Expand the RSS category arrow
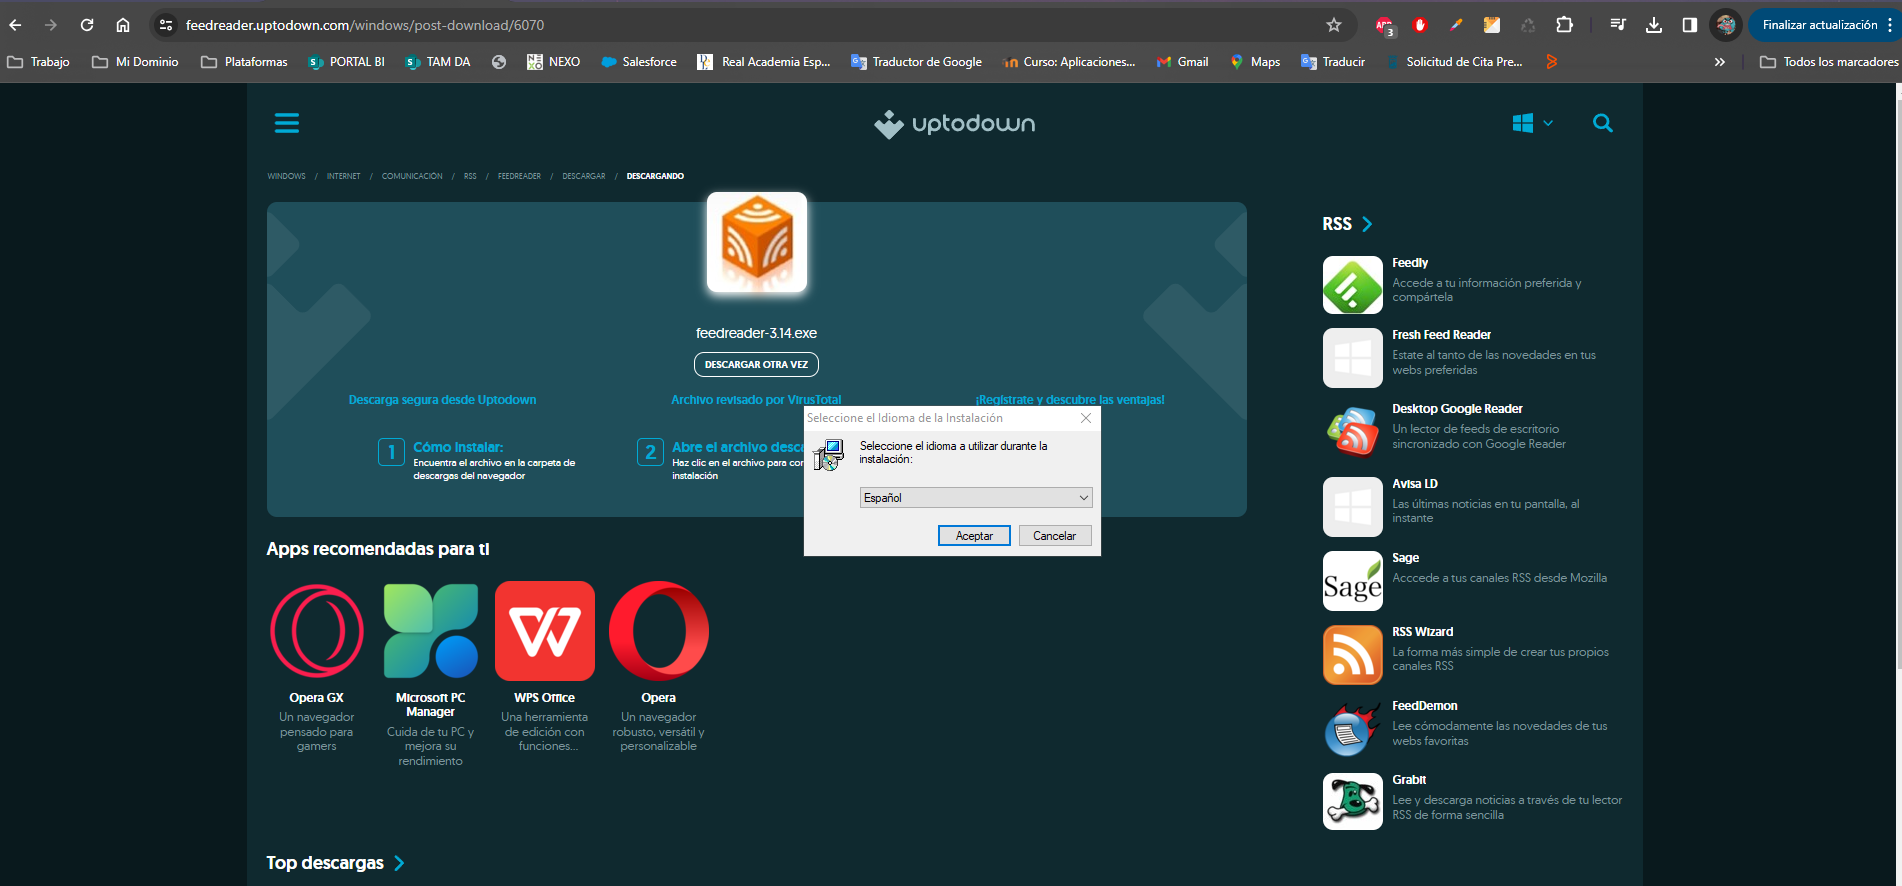The height and width of the screenshot is (886, 1902). click(x=1367, y=224)
